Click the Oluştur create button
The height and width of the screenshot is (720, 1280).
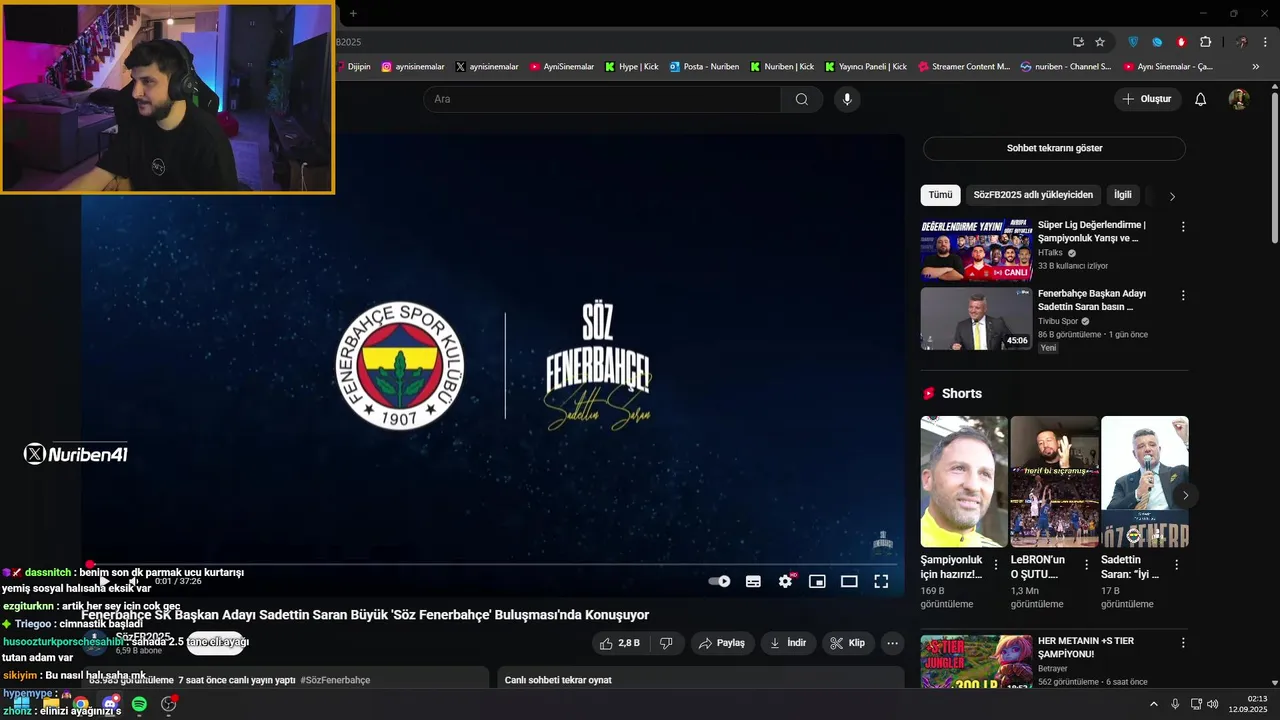[1148, 99]
